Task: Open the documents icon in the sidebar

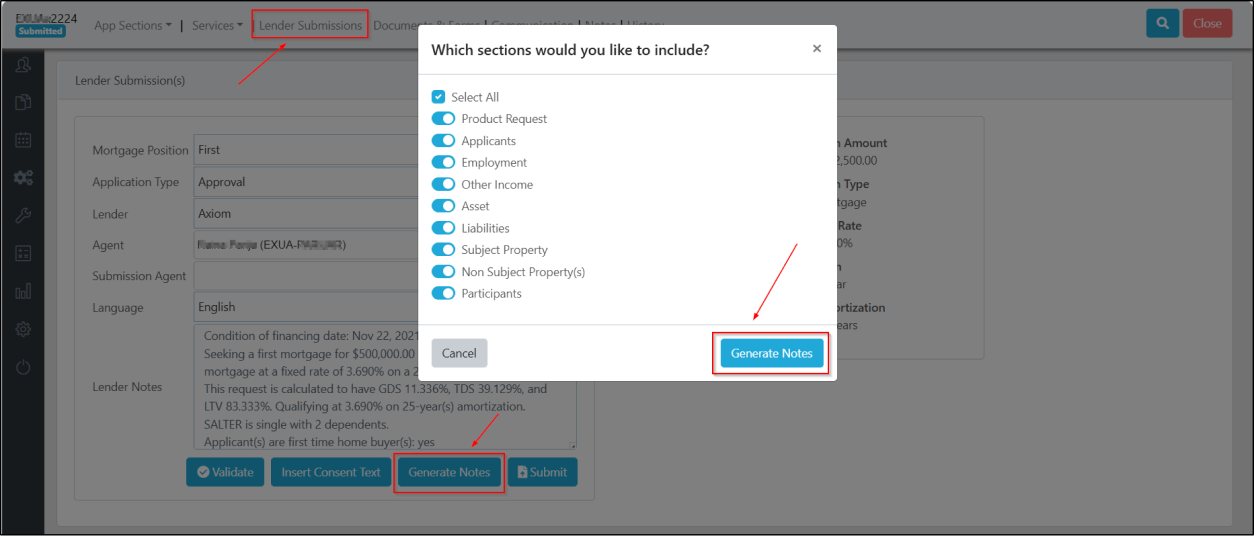Action: [x=23, y=102]
